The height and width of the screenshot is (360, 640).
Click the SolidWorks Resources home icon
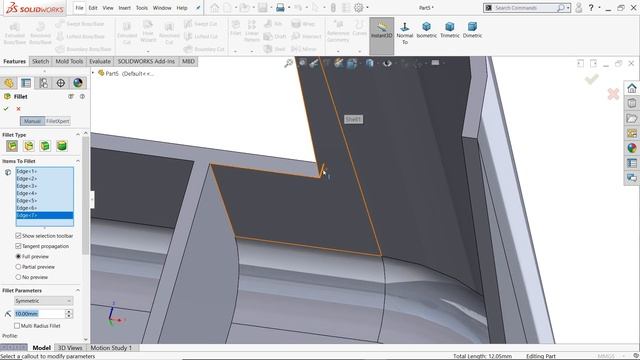coord(632,88)
